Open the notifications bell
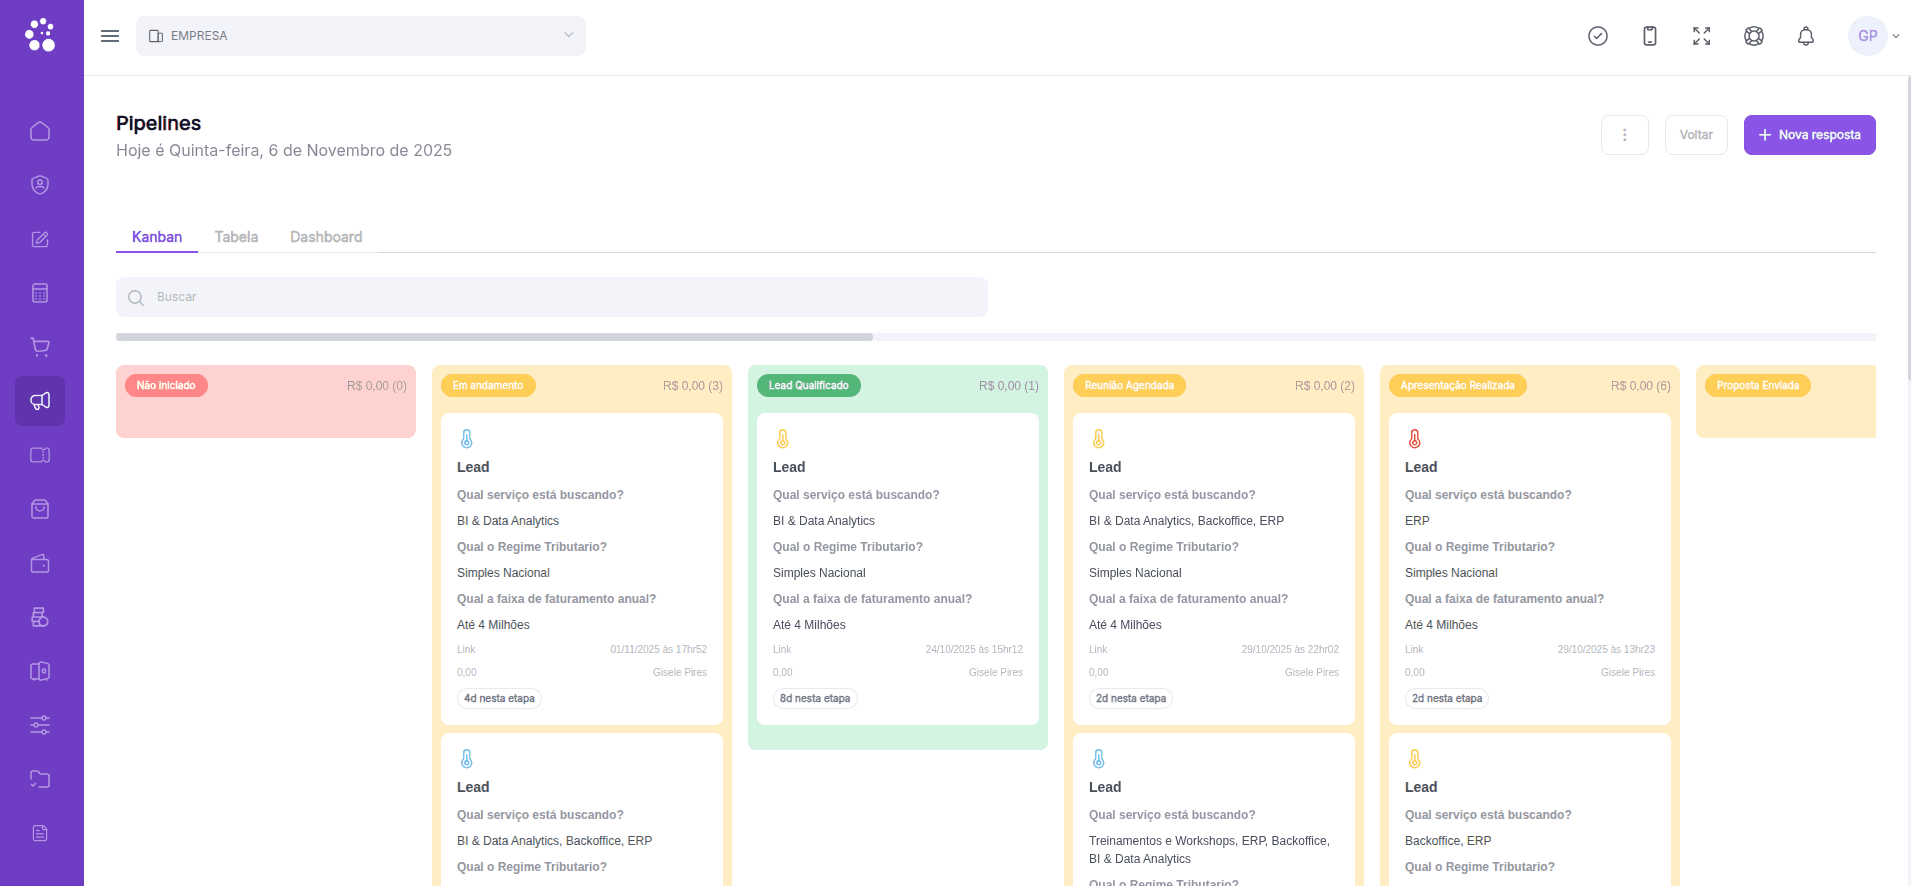This screenshot has width=1911, height=886. (x=1806, y=36)
